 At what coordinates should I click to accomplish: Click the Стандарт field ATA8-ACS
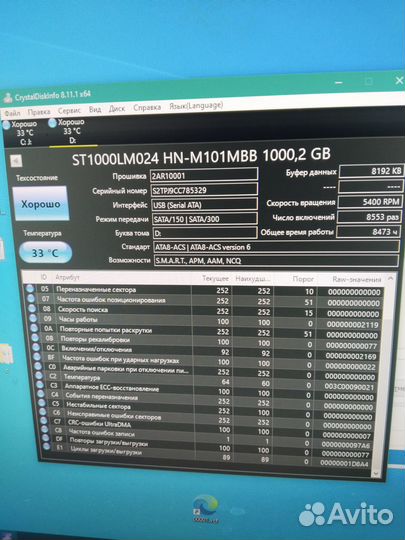(x=276, y=247)
